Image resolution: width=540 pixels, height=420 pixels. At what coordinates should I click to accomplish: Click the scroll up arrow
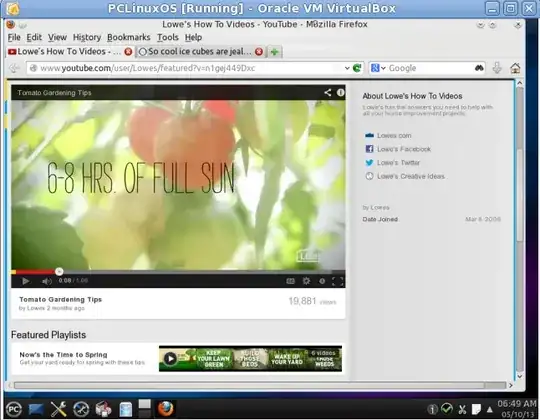click(520, 83)
